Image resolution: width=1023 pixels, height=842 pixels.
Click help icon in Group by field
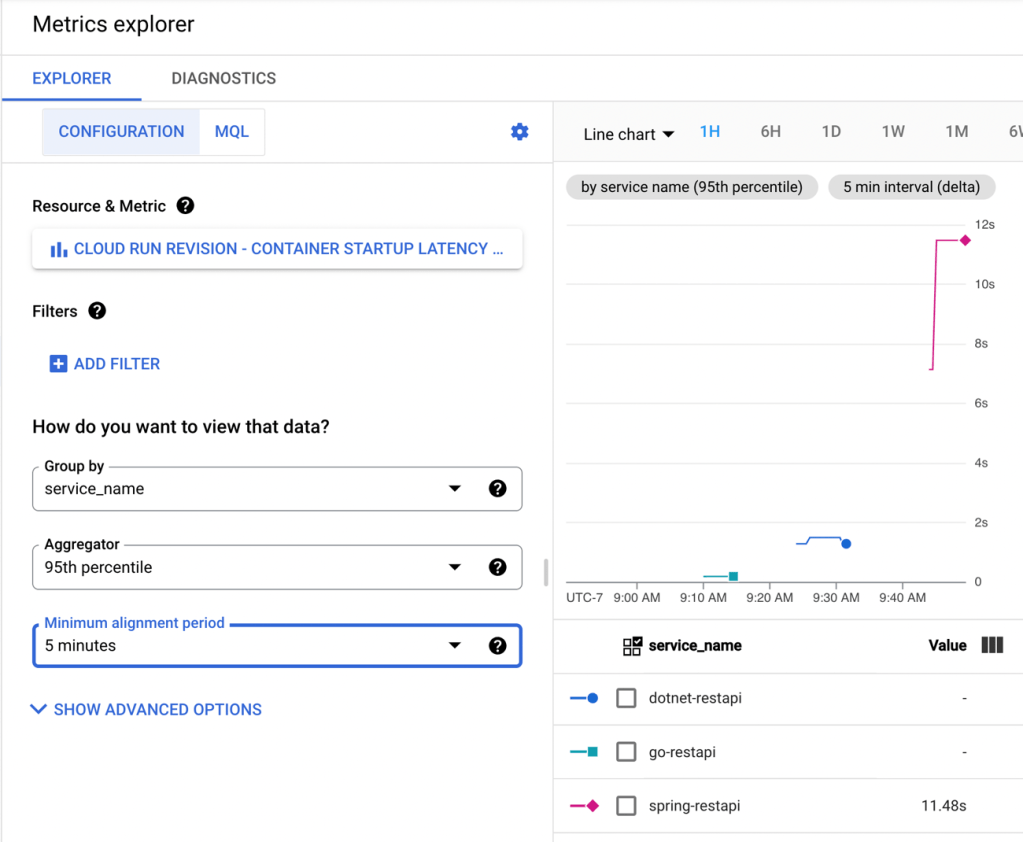coord(497,489)
